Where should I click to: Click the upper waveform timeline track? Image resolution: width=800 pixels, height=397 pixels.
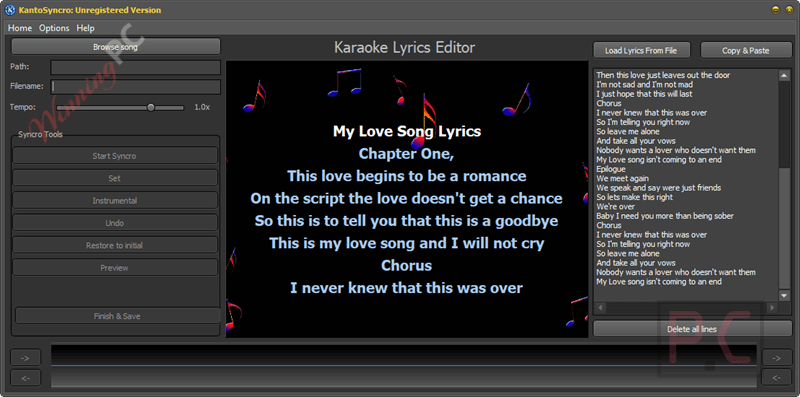point(404,354)
